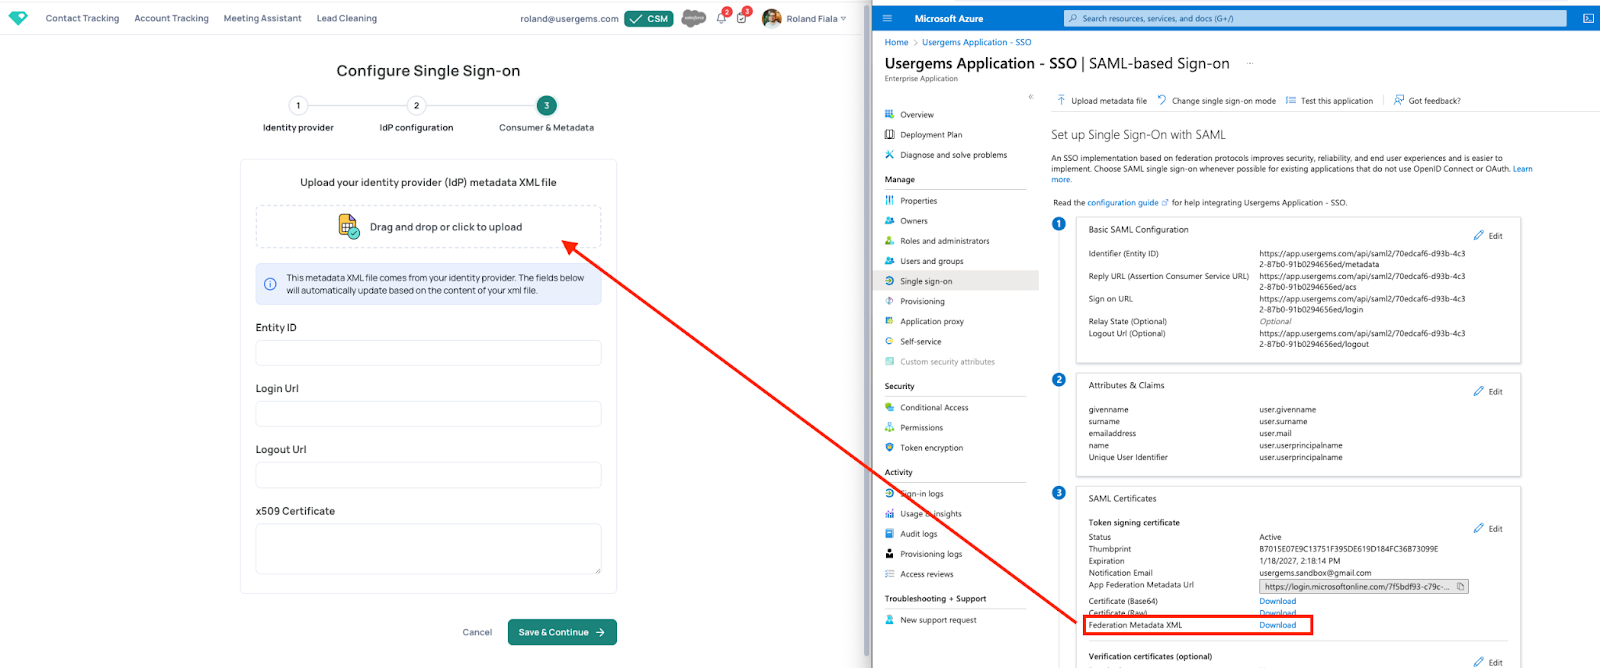Edit Token signing certificate
The image size is (1600, 668).
1488,528
